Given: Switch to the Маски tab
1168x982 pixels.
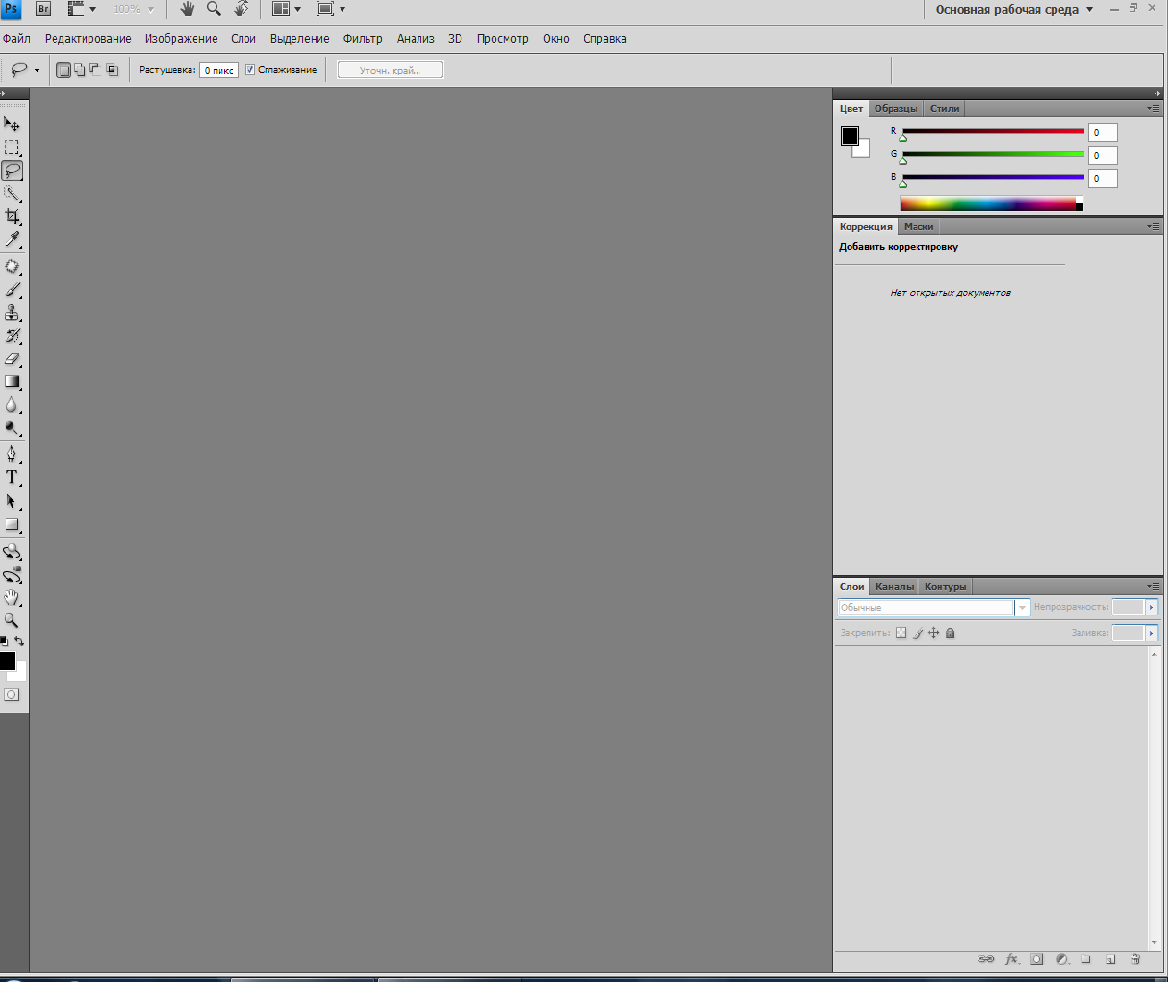Looking at the screenshot, I should tap(918, 227).
